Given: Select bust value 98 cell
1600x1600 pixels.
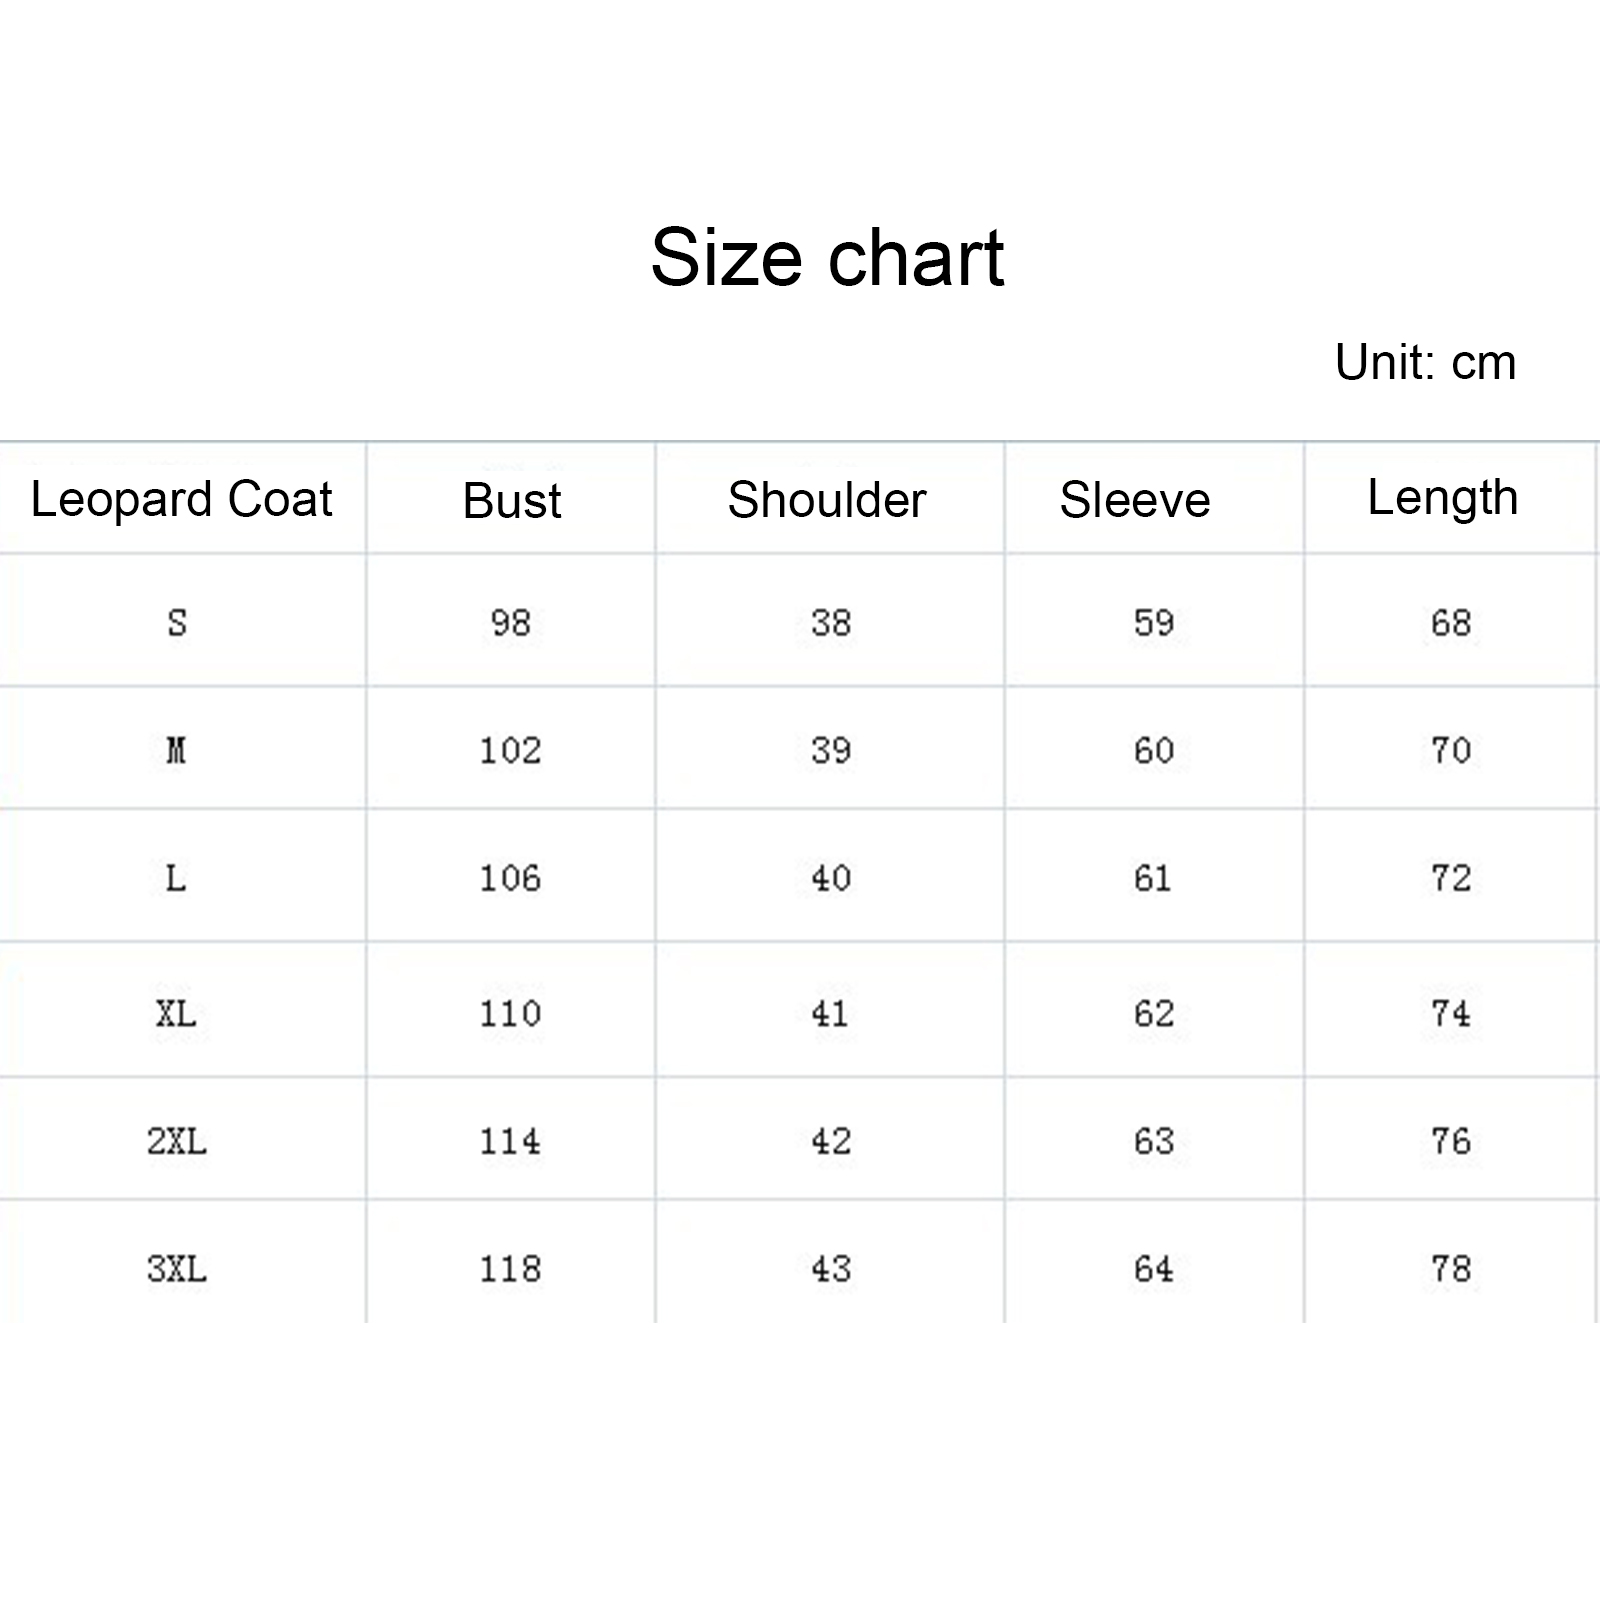Looking at the screenshot, I should click(x=510, y=623).
